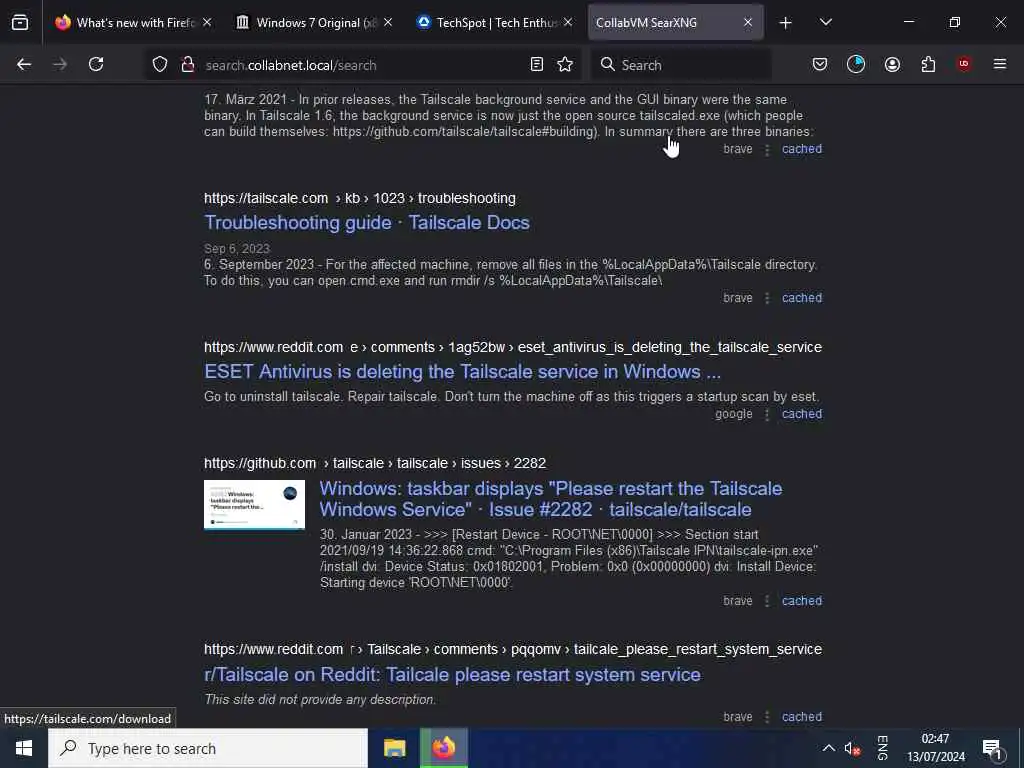
Task: Open options dots for r/Tailscale Reddit result
Action: click(x=767, y=716)
